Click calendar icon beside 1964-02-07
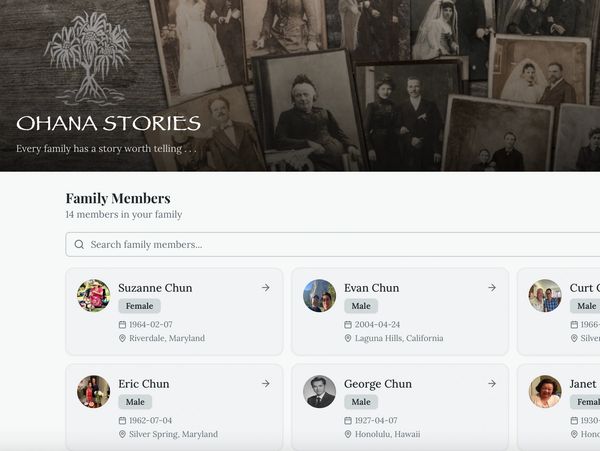600x451 pixels. click(122, 325)
